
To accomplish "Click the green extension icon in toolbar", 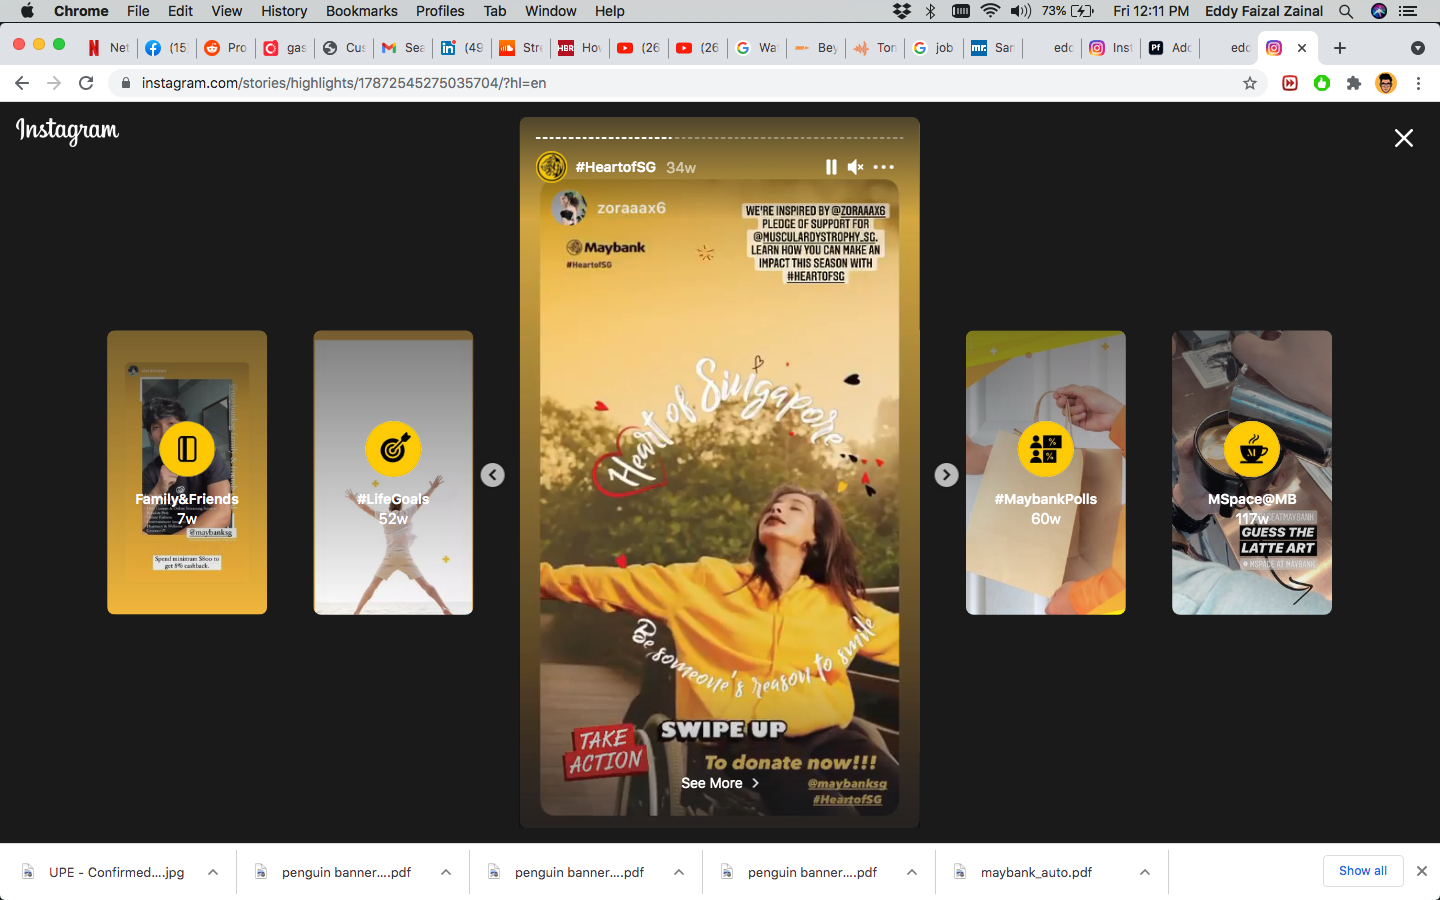I will 1322,83.
